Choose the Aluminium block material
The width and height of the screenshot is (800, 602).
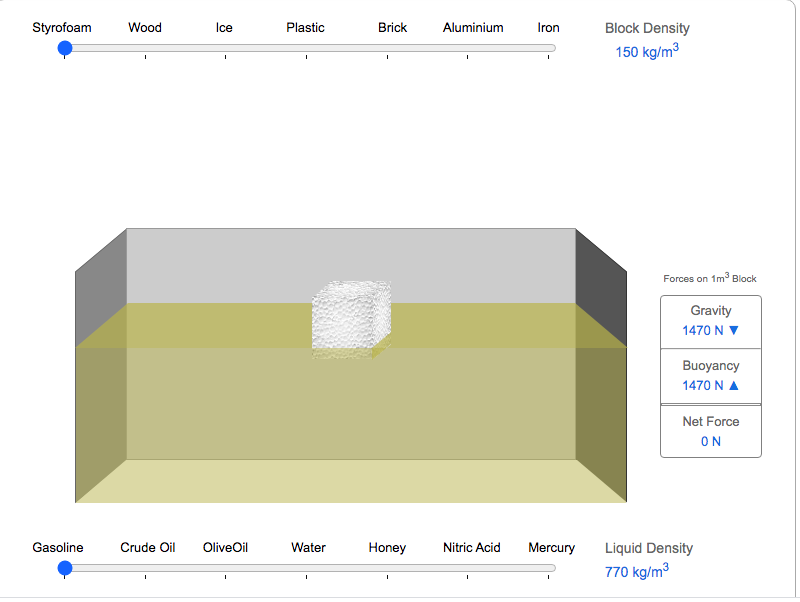point(473,28)
